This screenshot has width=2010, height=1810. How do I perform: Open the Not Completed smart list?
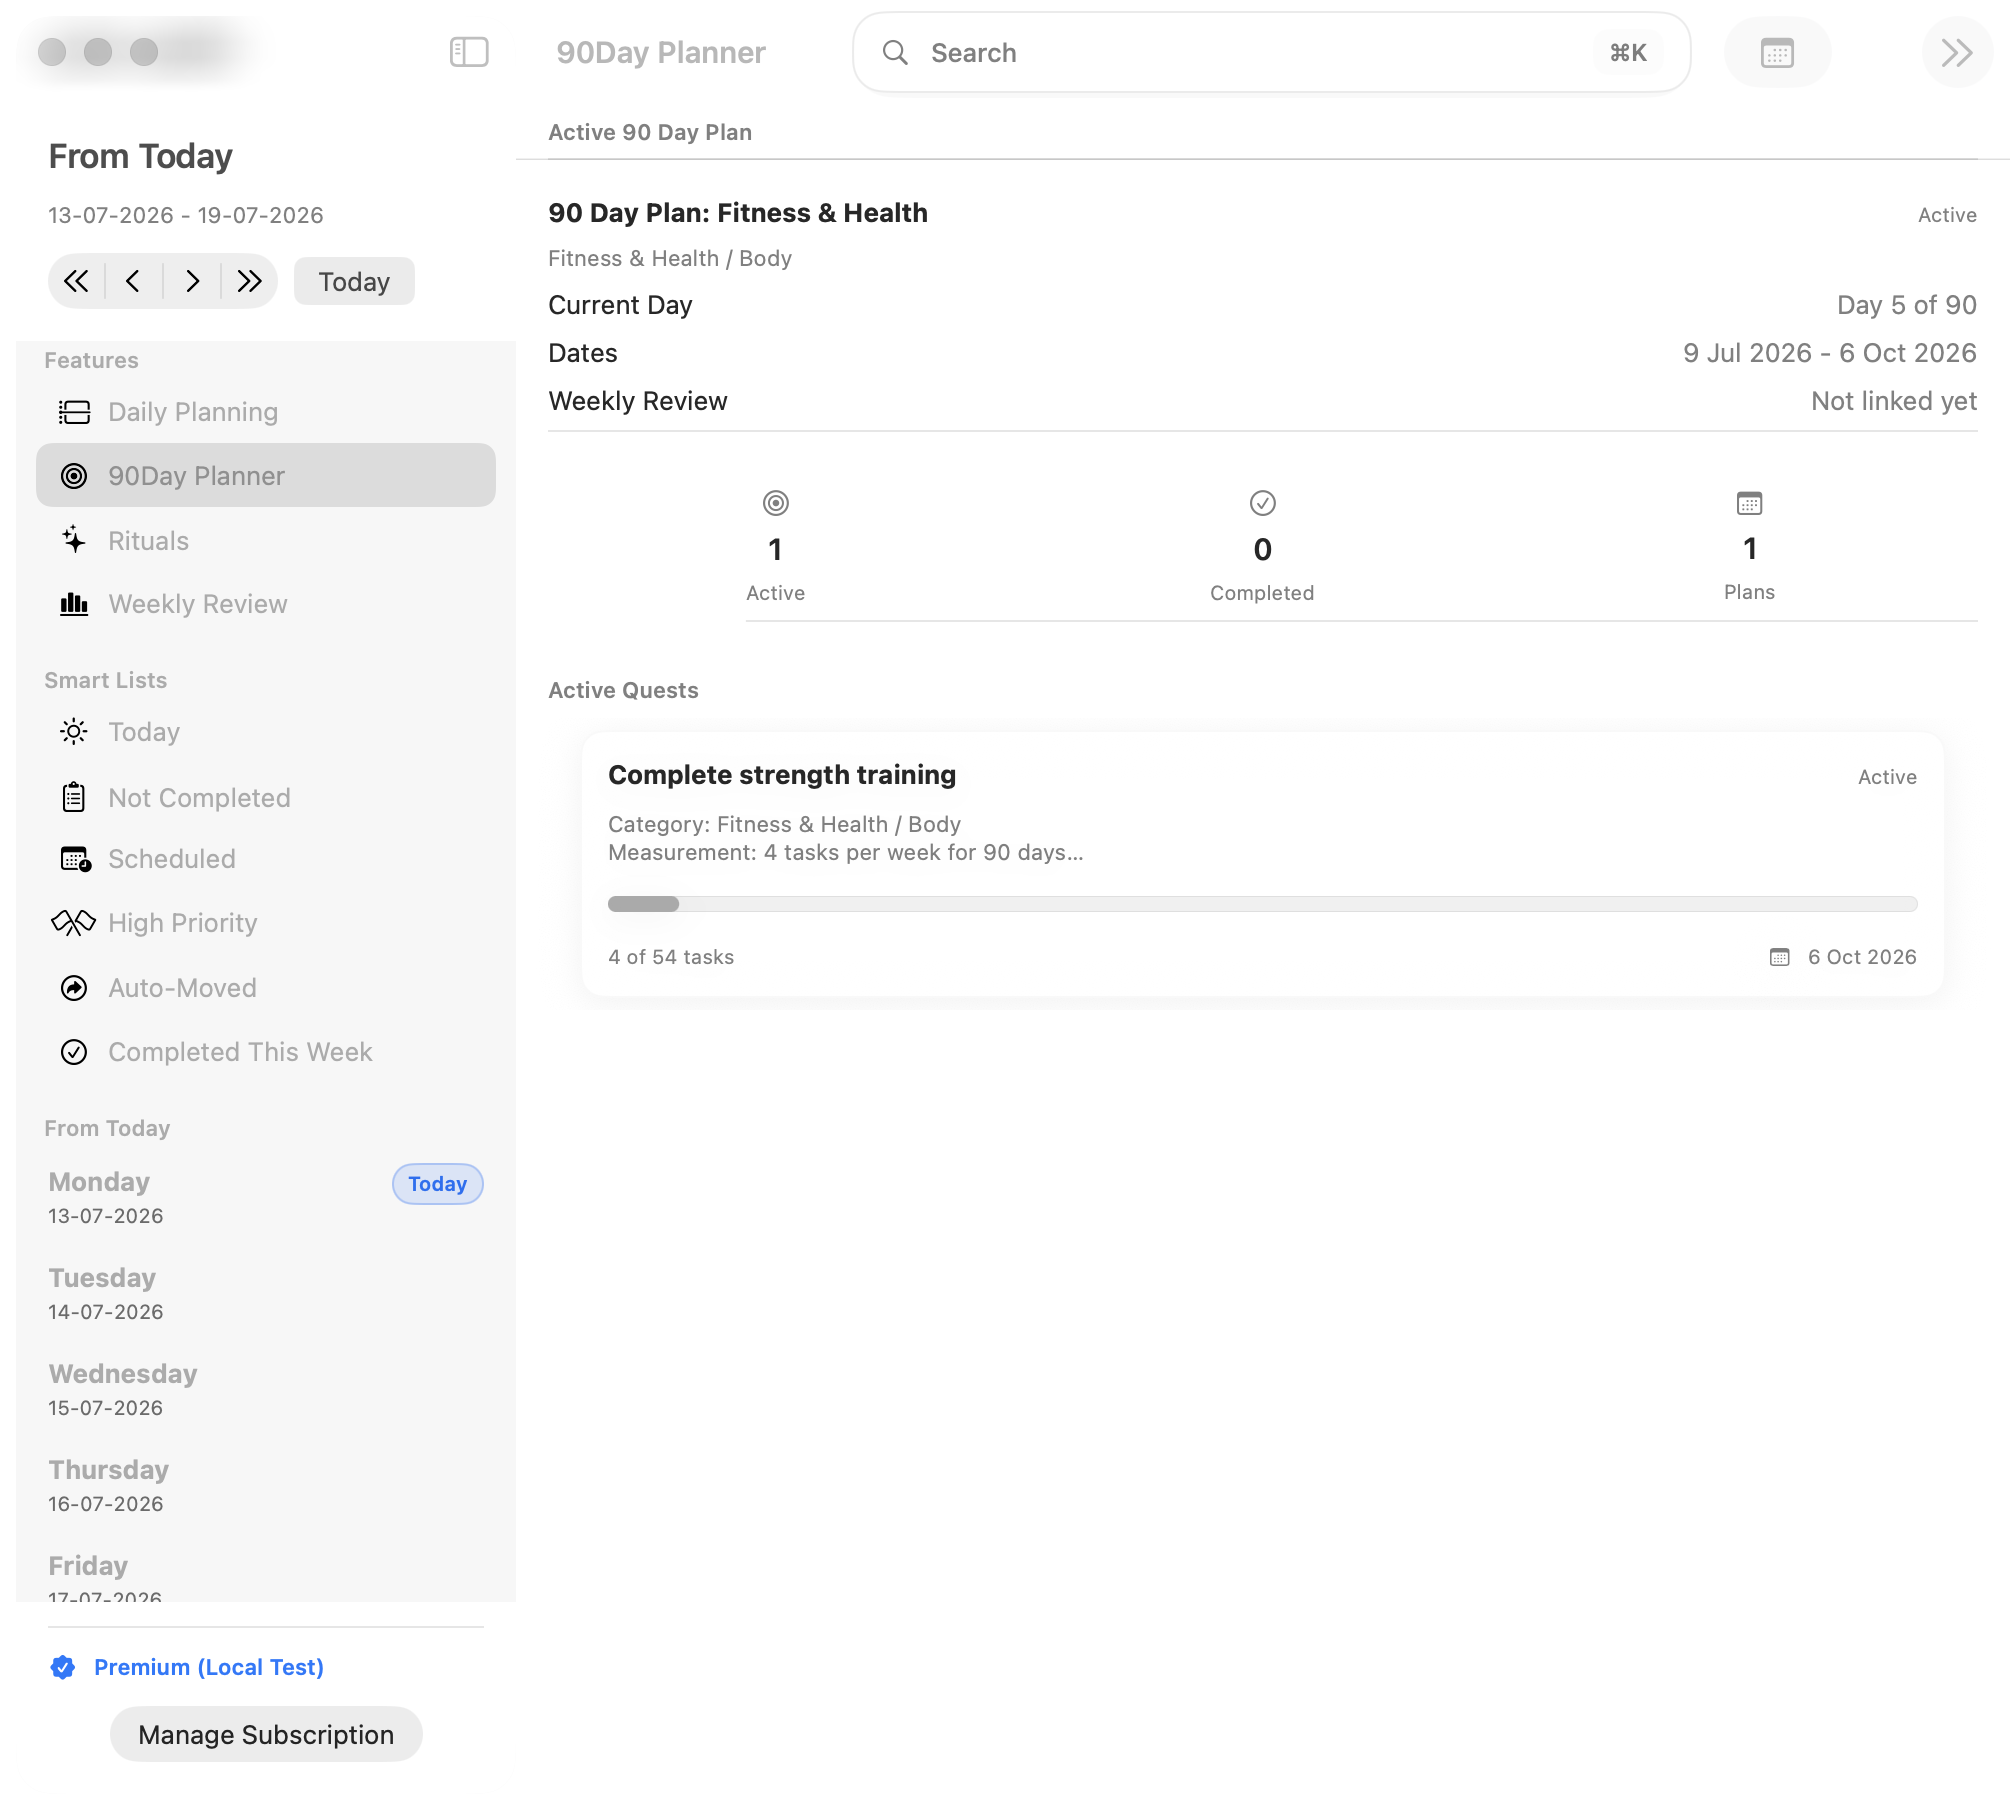[x=266, y=797]
